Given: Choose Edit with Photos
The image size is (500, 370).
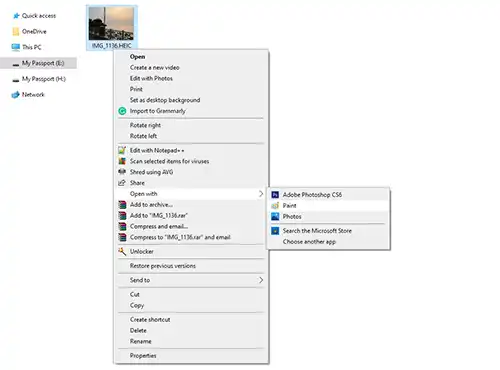Looking at the screenshot, I should (x=191, y=78).
